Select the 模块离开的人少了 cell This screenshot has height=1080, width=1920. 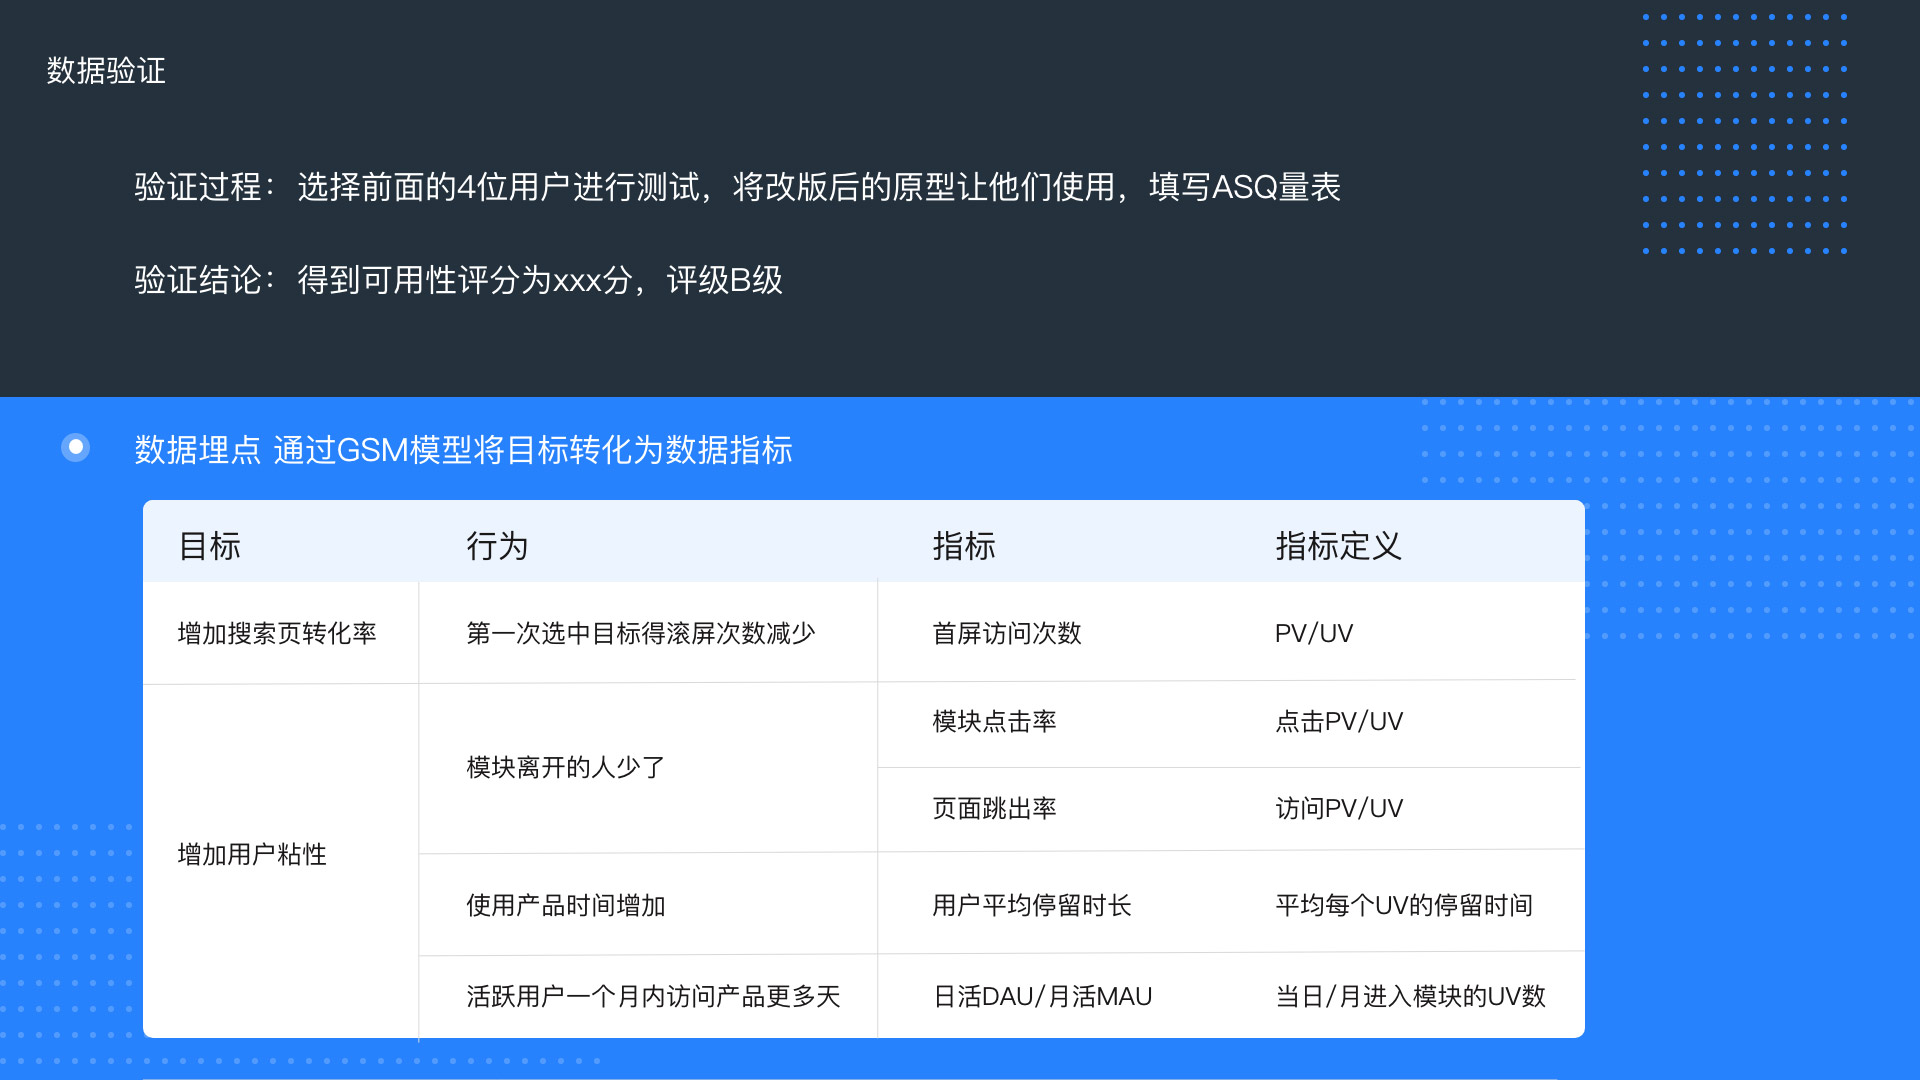(x=566, y=767)
